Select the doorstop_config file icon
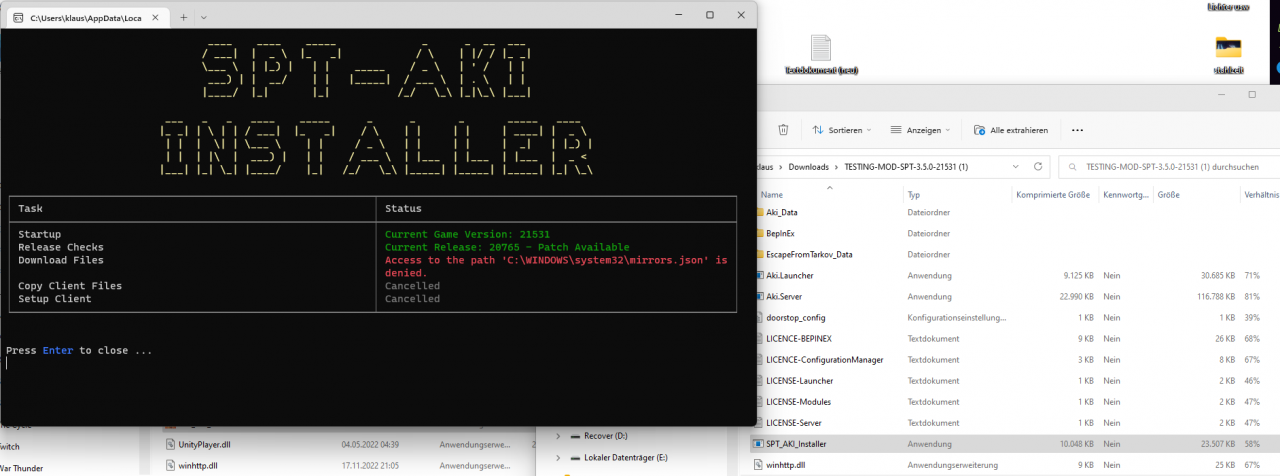The width and height of the screenshot is (1280, 476). [x=758, y=317]
